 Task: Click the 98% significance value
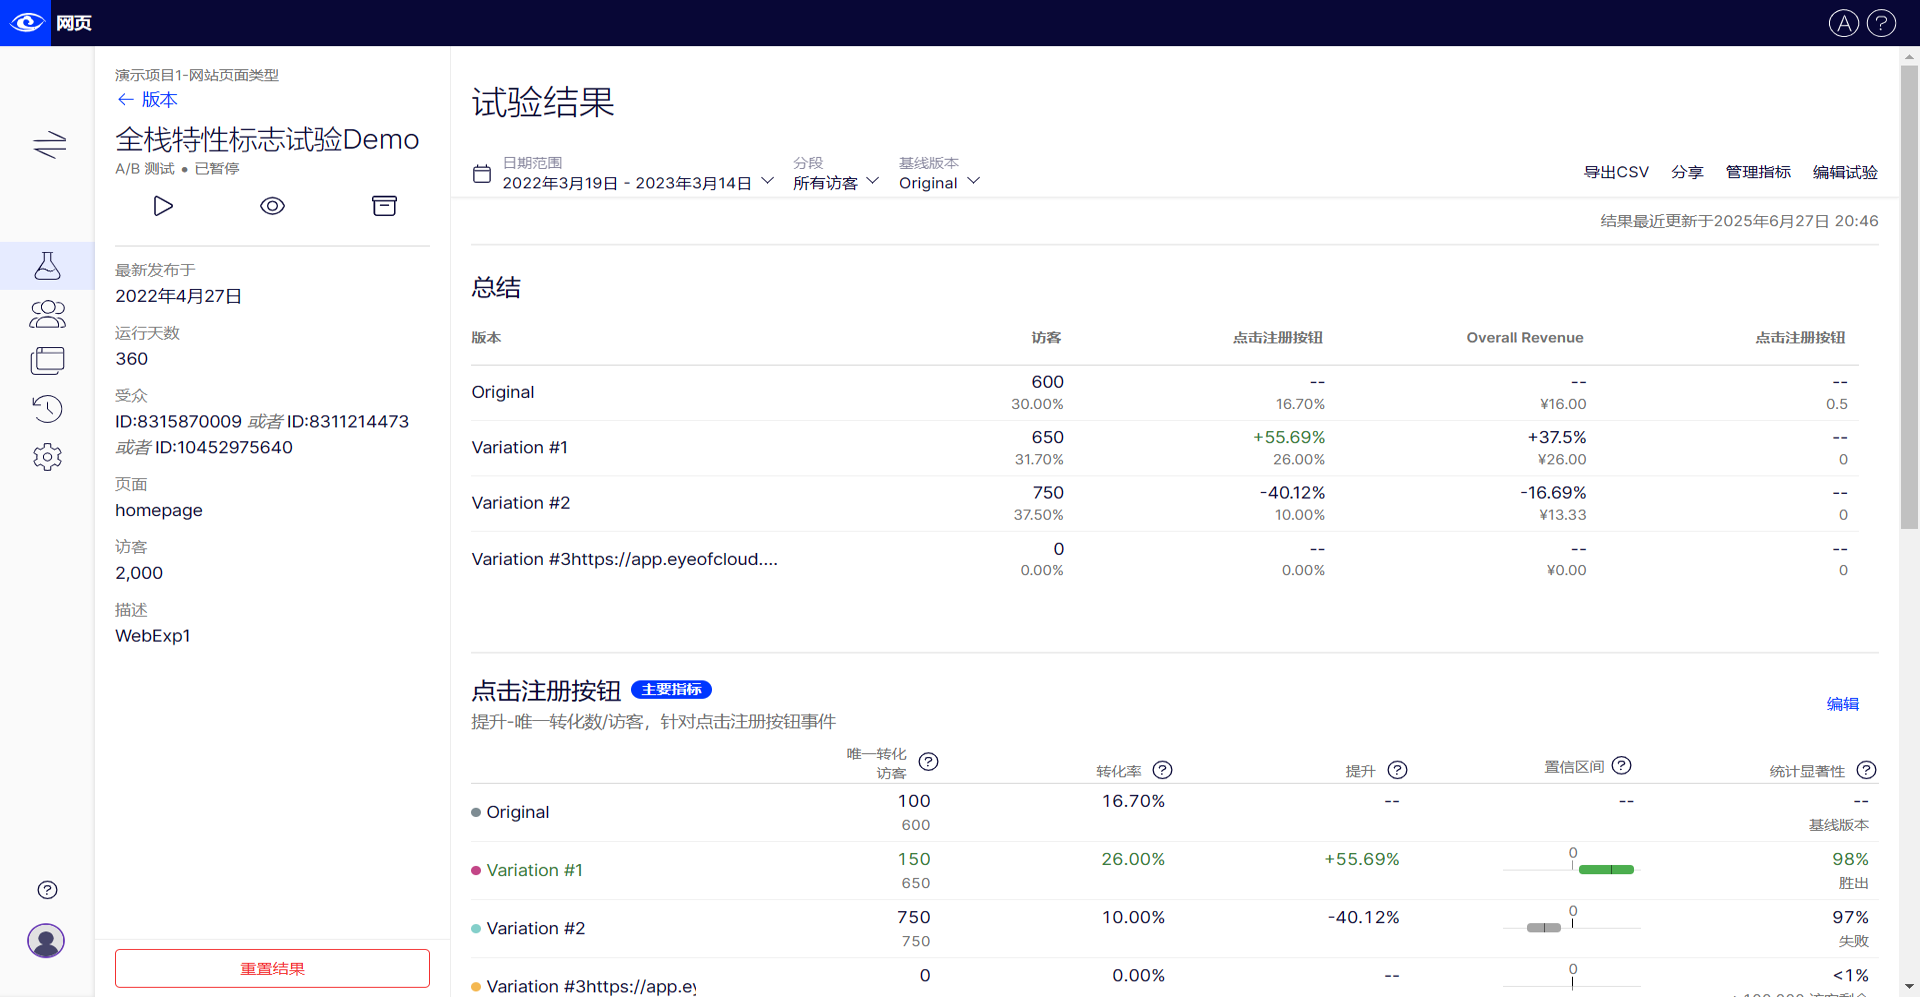tap(1850, 859)
